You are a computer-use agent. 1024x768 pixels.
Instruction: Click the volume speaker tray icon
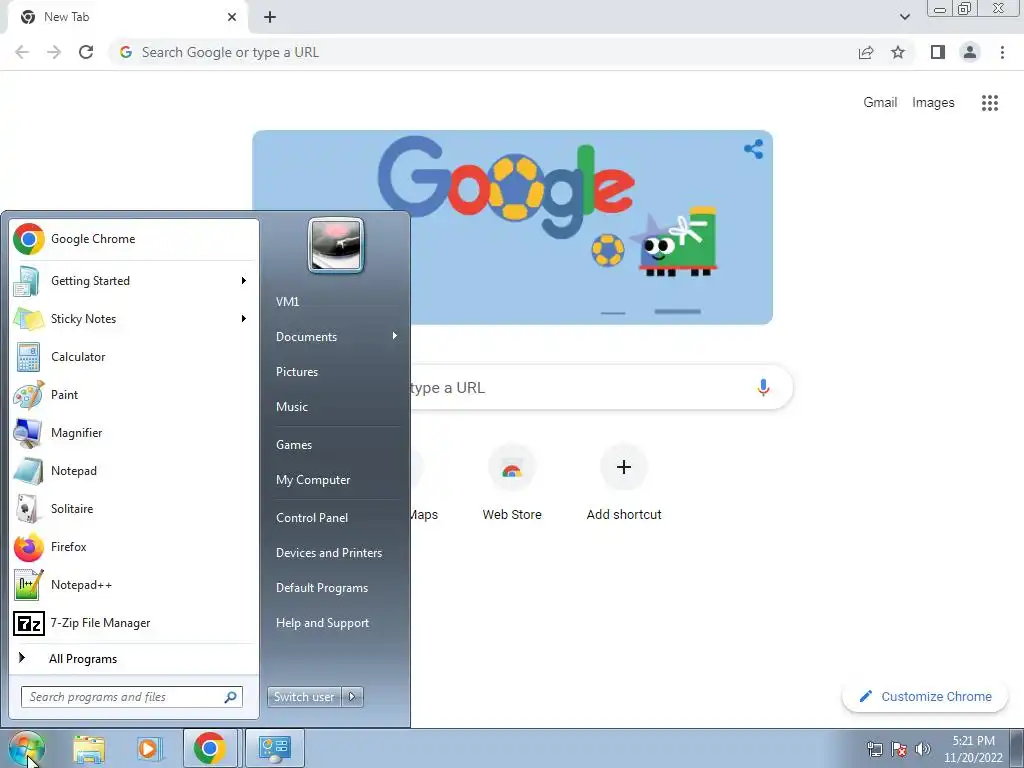tap(923, 749)
